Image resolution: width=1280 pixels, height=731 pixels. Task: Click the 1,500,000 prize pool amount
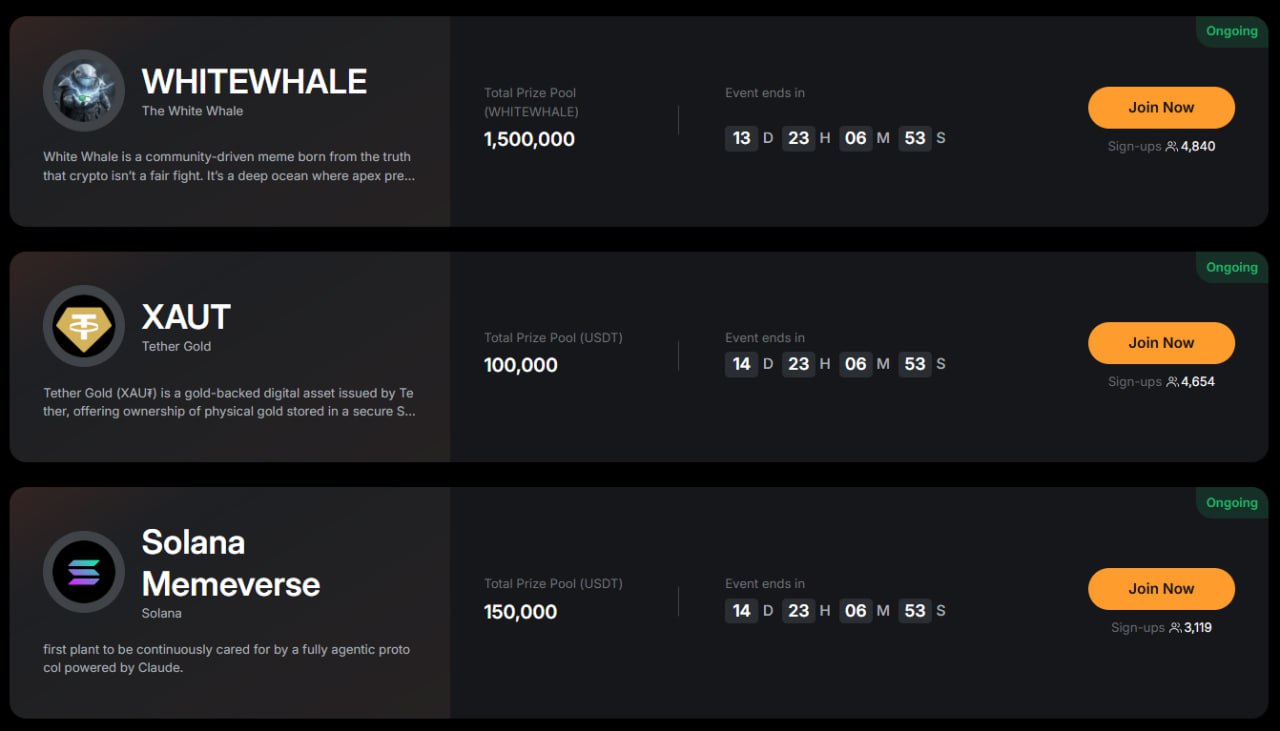[529, 140]
